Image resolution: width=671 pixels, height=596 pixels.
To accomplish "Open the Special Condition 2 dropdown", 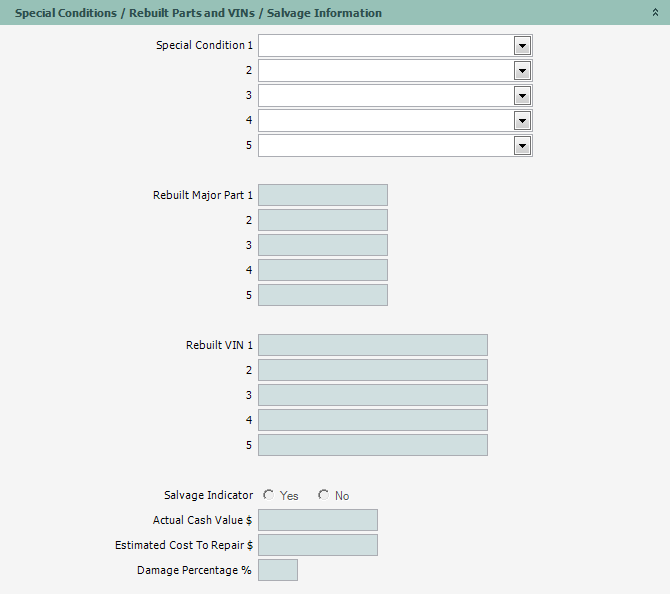I will 522,71.
